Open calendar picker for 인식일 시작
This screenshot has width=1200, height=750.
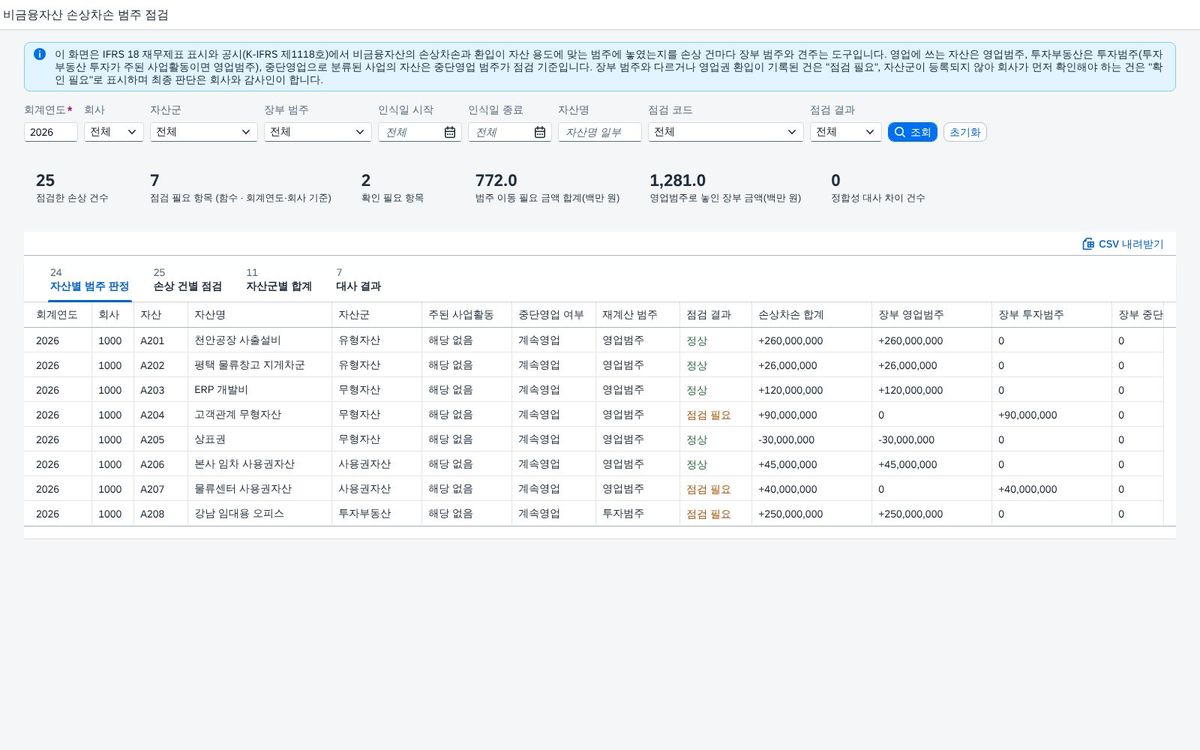[450, 132]
